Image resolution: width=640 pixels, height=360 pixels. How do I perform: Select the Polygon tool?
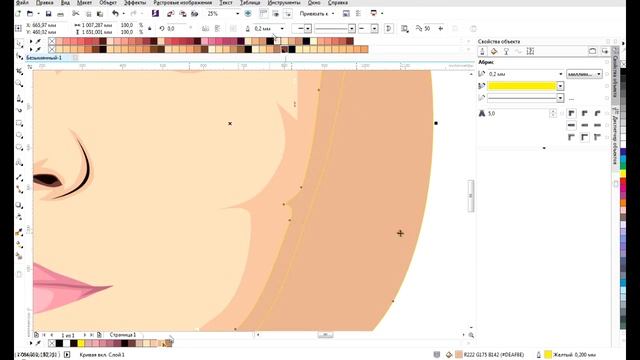[19, 147]
